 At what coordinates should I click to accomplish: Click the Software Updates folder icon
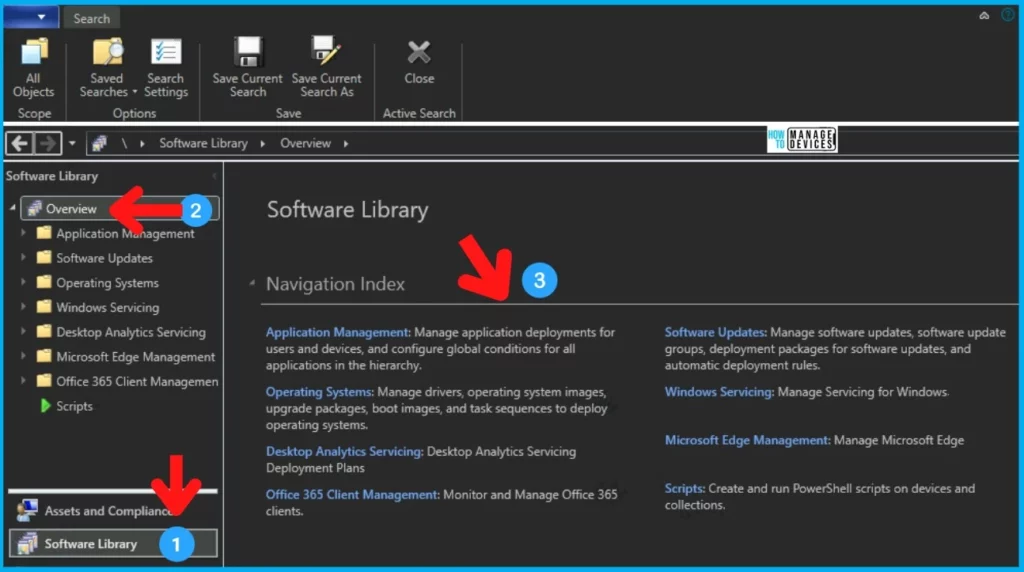[x=44, y=257]
